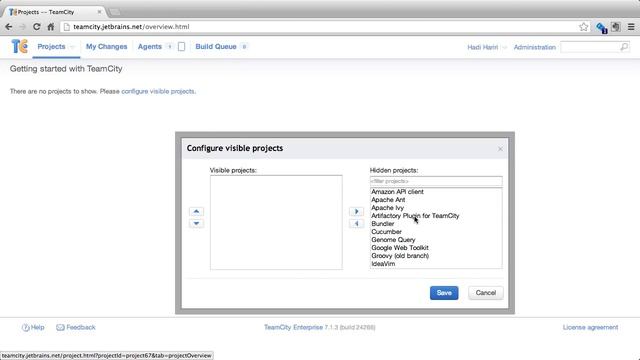Open the Agents tab

pyautogui.click(x=150, y=47)
